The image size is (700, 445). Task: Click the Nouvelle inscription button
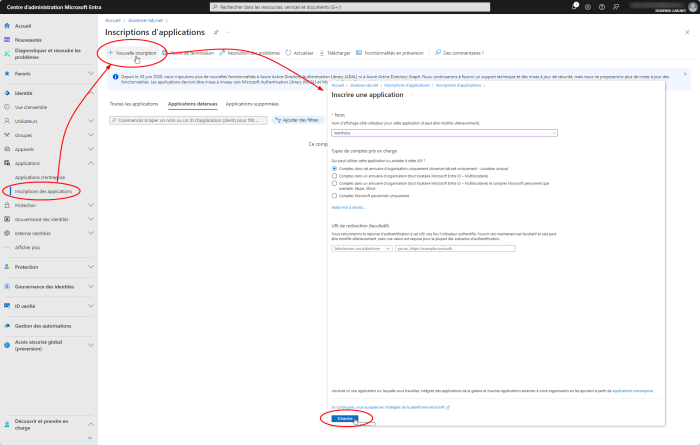(132, 52)
